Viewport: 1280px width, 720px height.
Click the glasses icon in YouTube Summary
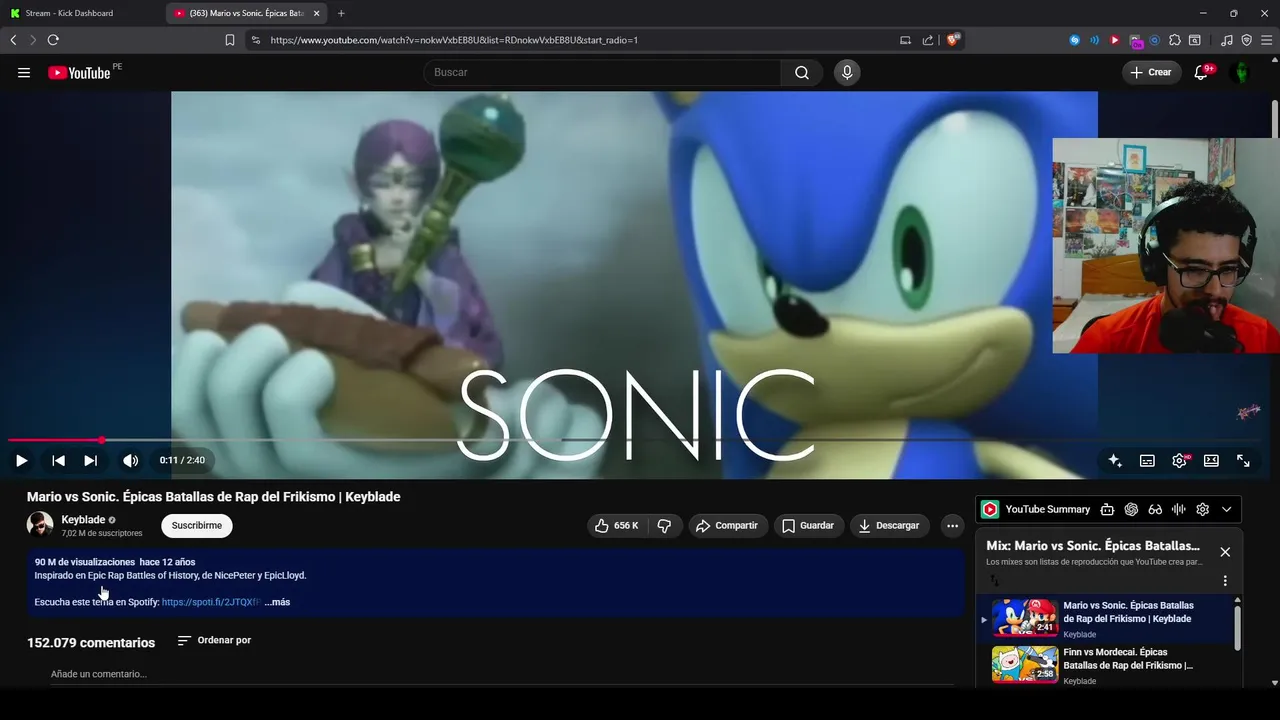pyautogui.click(x=1155, y=509)
